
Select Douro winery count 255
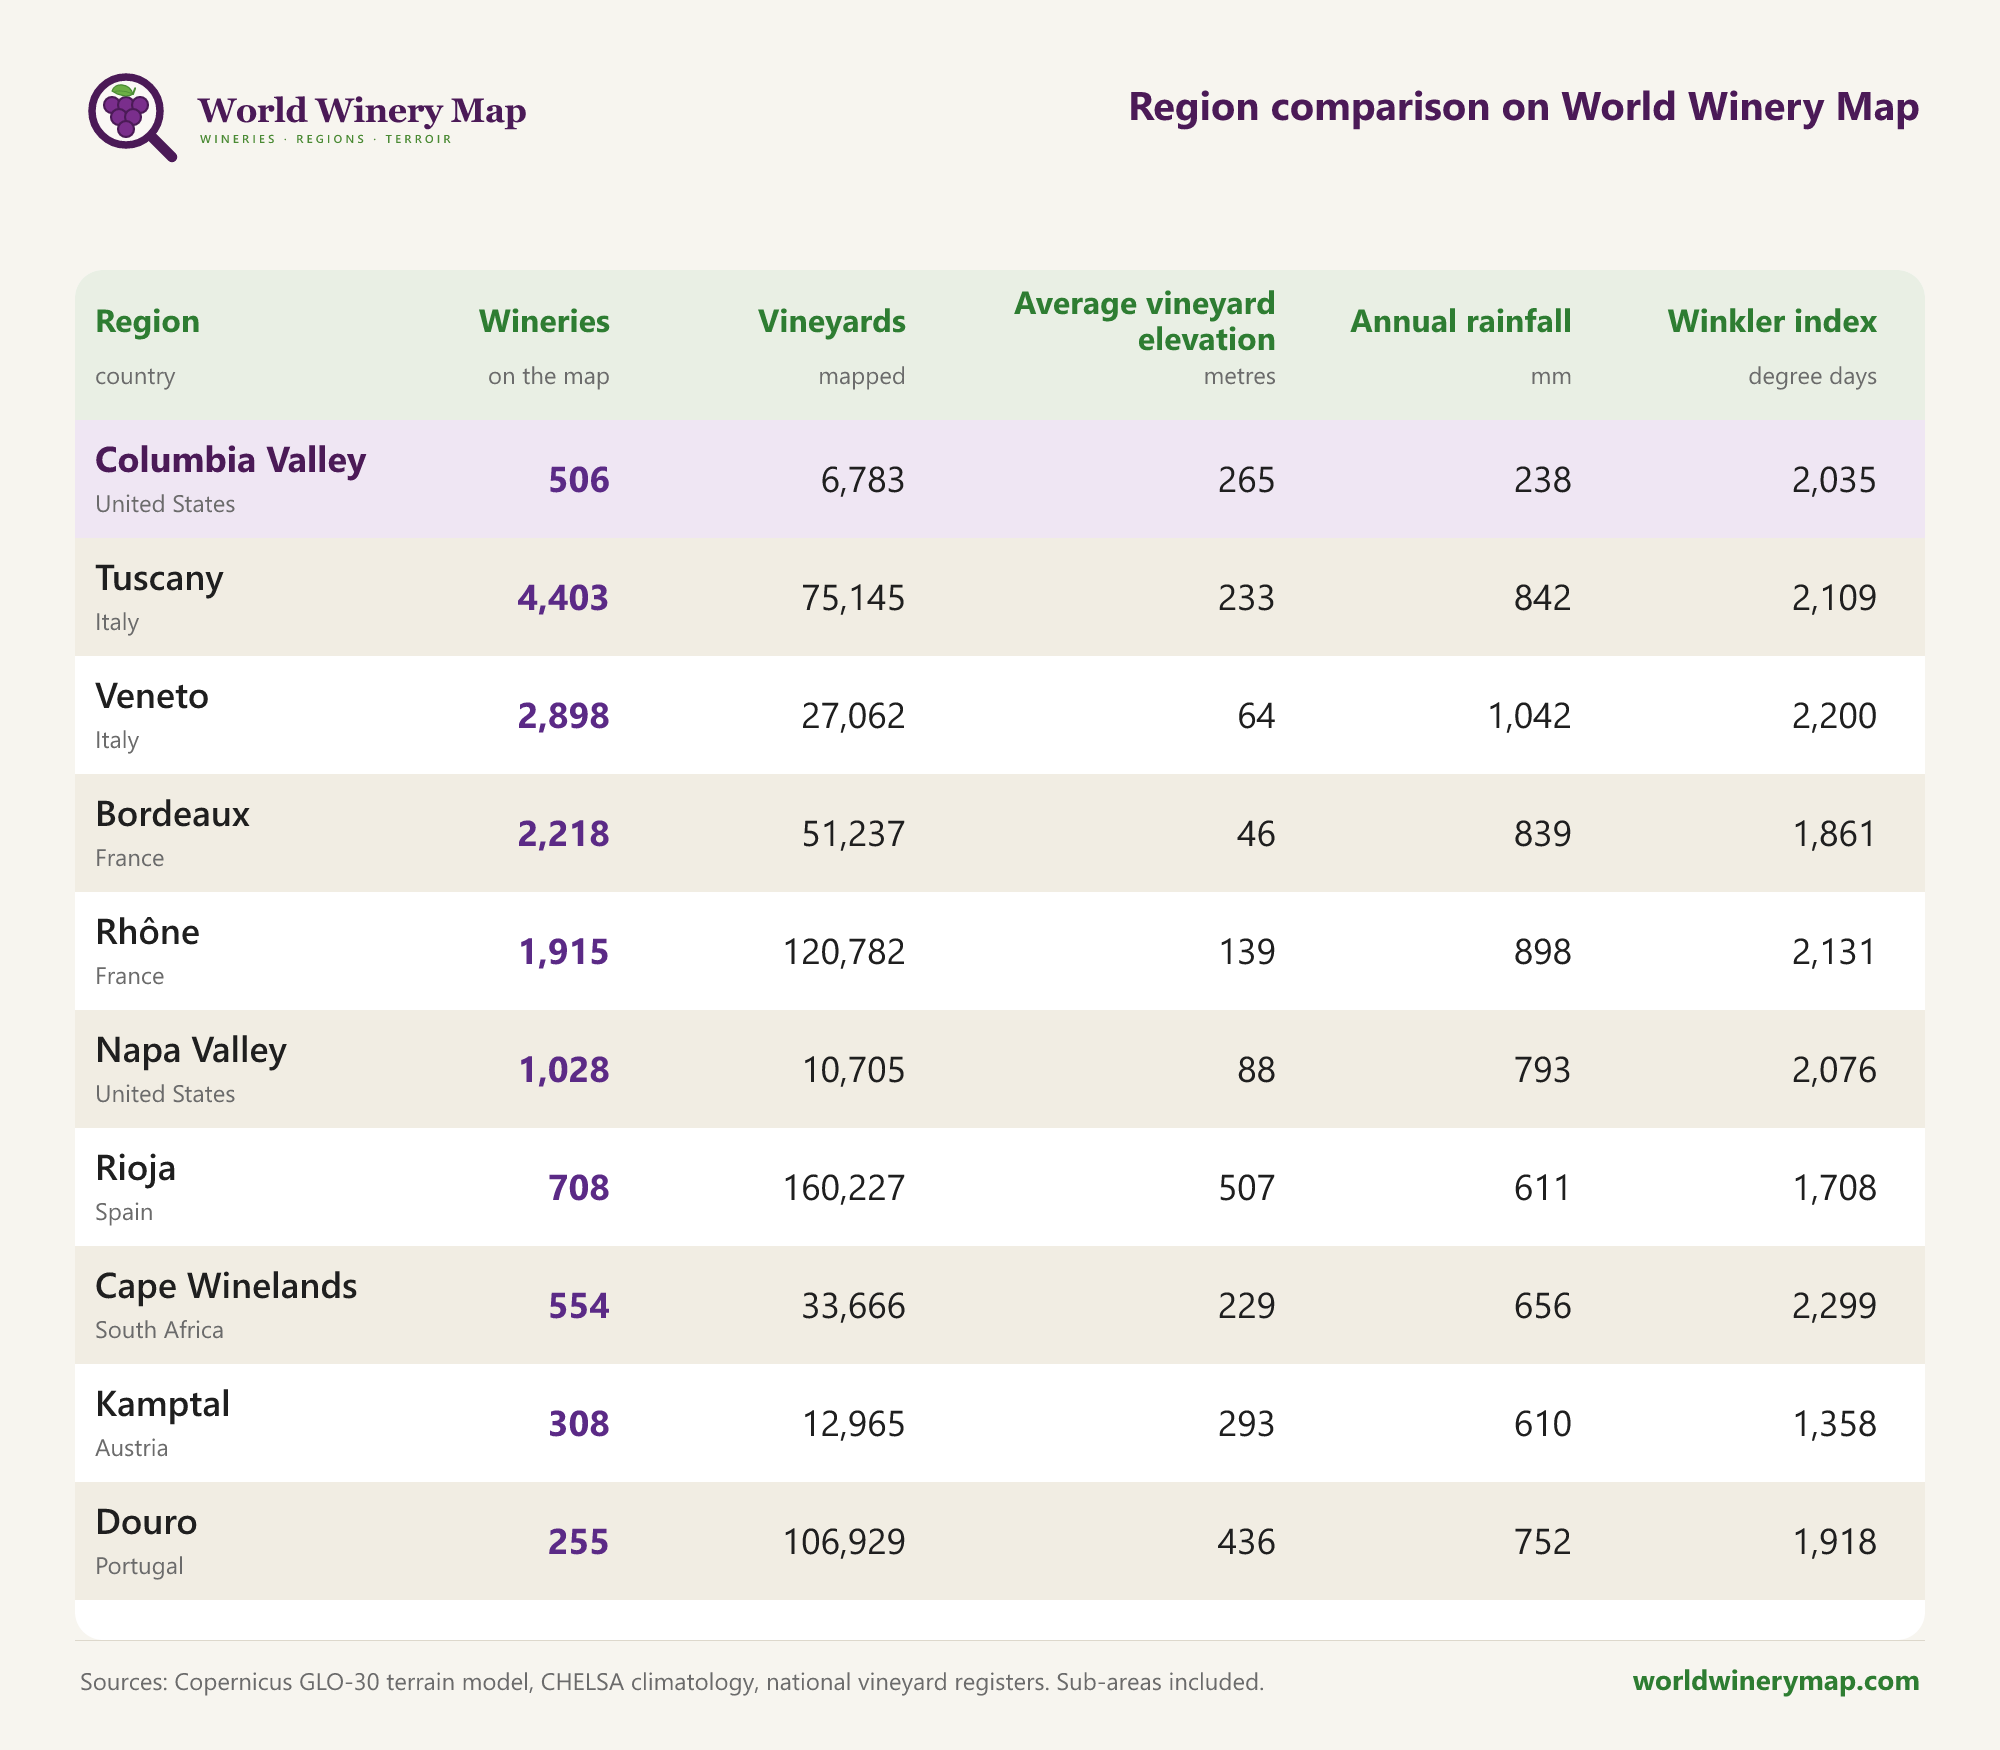tap(579, 1542)
